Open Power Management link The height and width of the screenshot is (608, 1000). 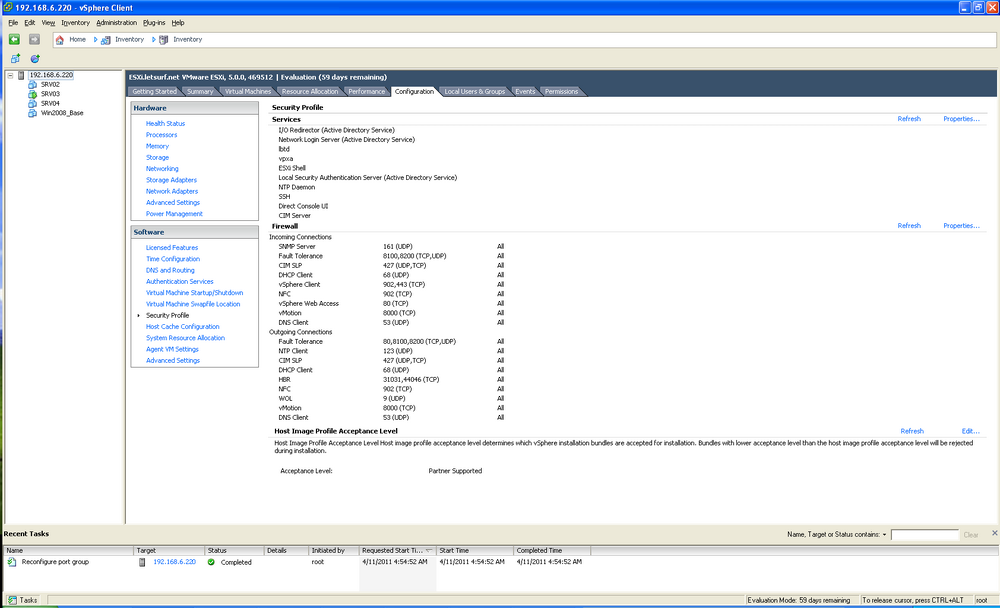tap(174, 214)
